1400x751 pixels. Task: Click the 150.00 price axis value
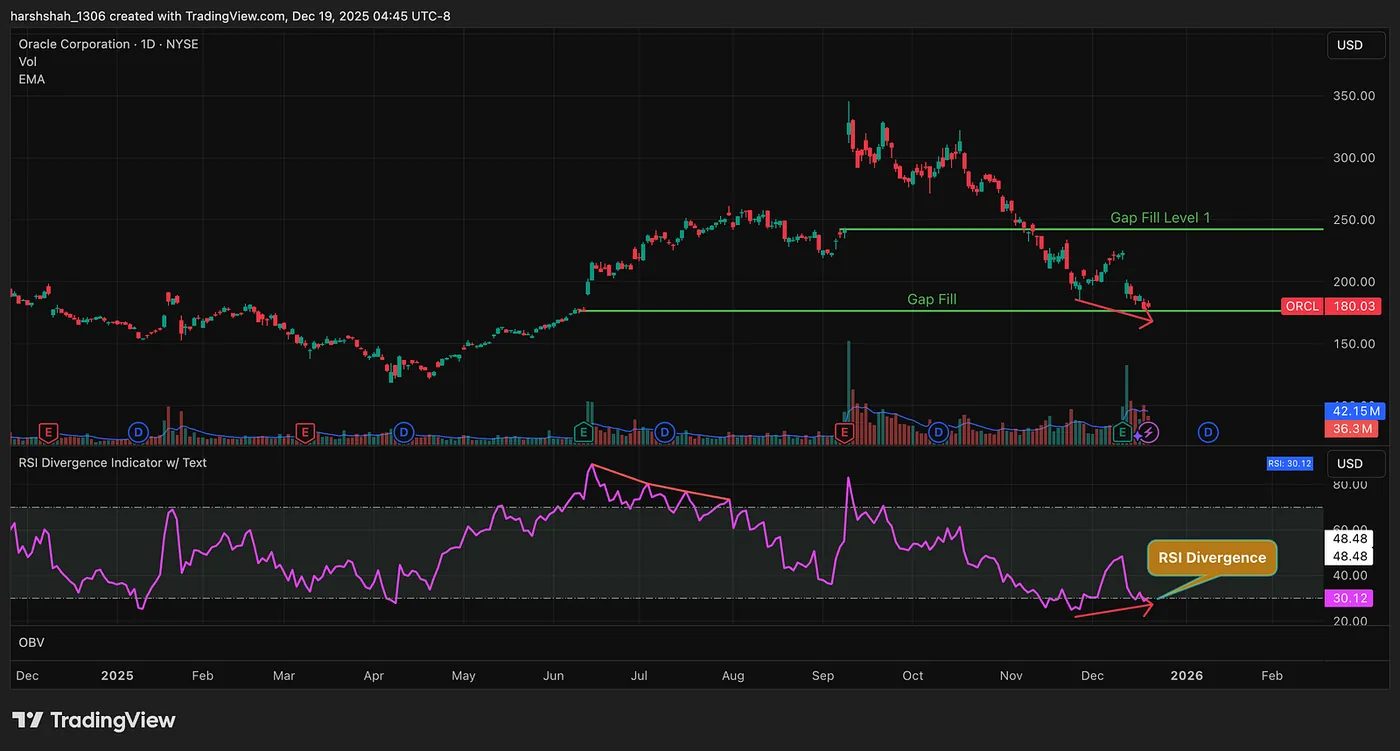(1352, 344)
